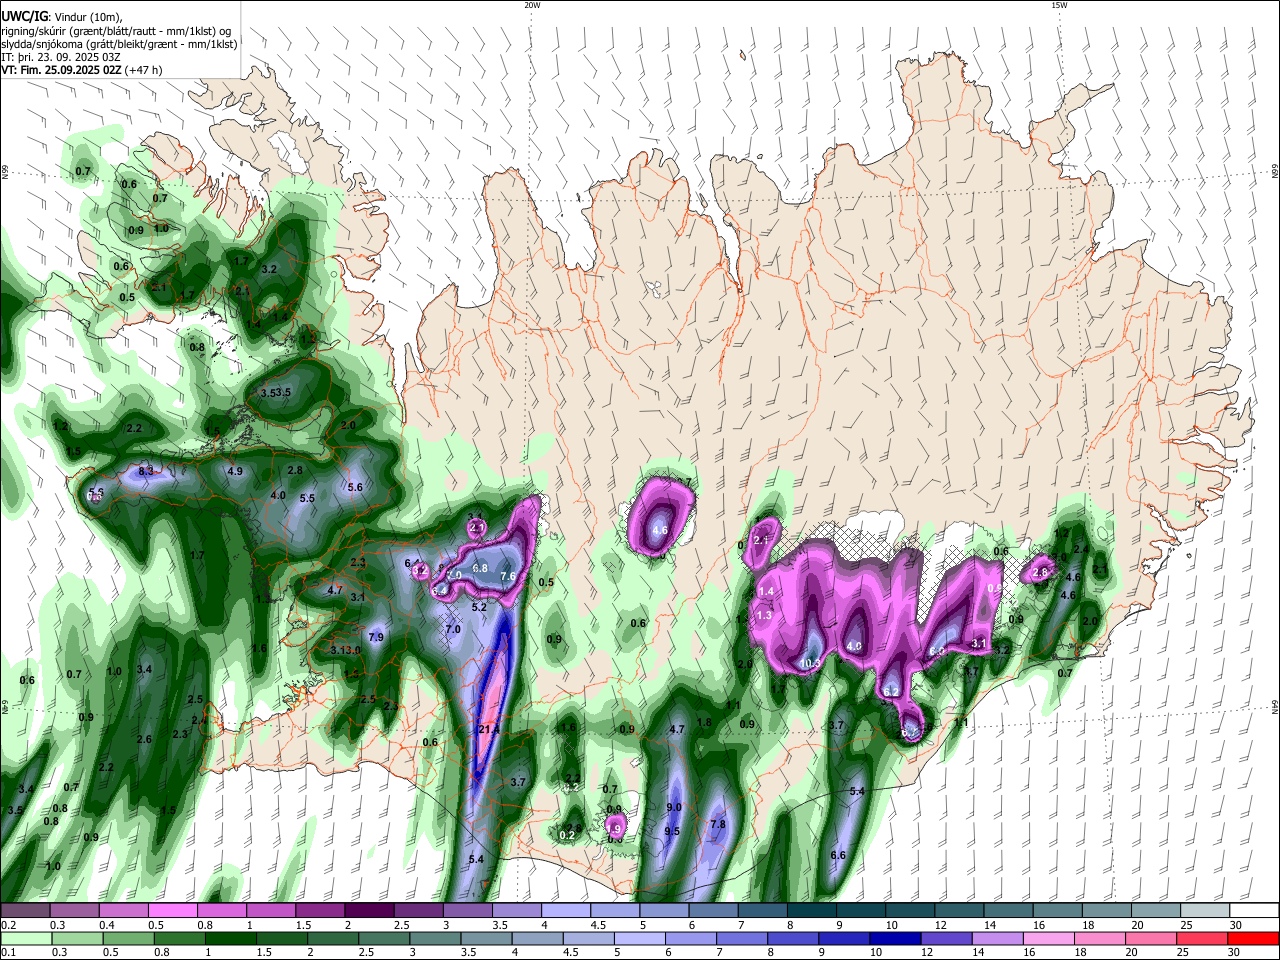This screenshot has height=960, width=1280.
Task: Select lower legend swatch between 0.5 and 0.8
Action: click(128, 938)
